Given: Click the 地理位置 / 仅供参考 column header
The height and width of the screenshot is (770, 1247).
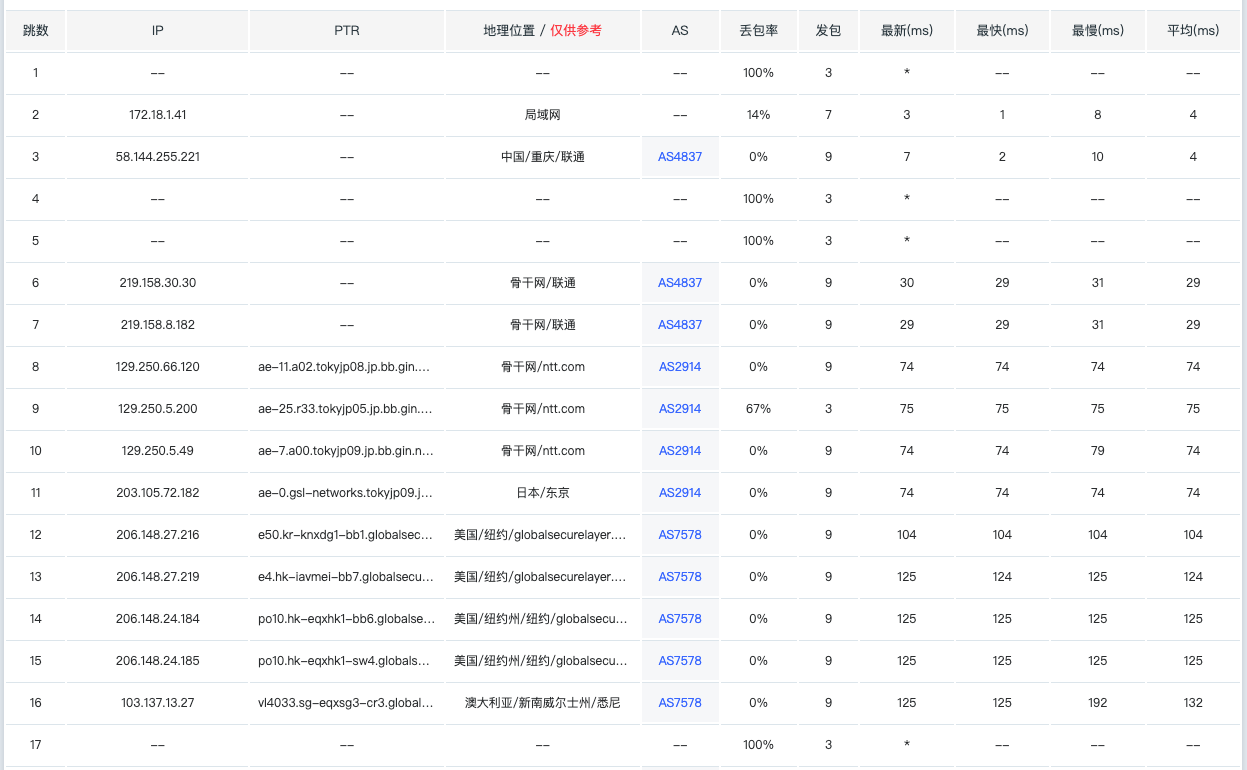Looking at the screenshot, I should (542, 31).
